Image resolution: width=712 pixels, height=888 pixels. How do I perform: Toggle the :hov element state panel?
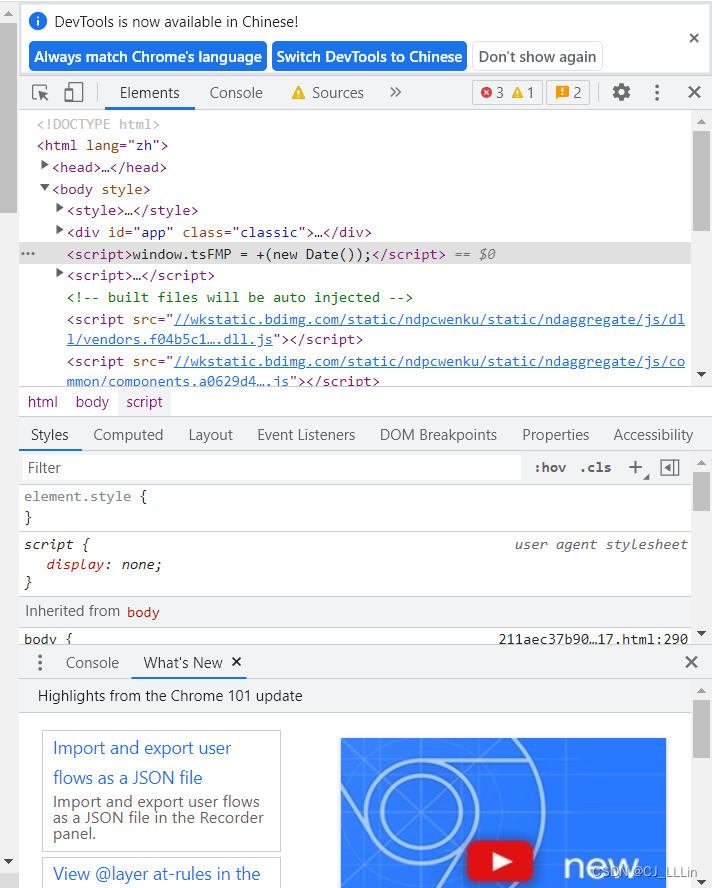point(550,468)
